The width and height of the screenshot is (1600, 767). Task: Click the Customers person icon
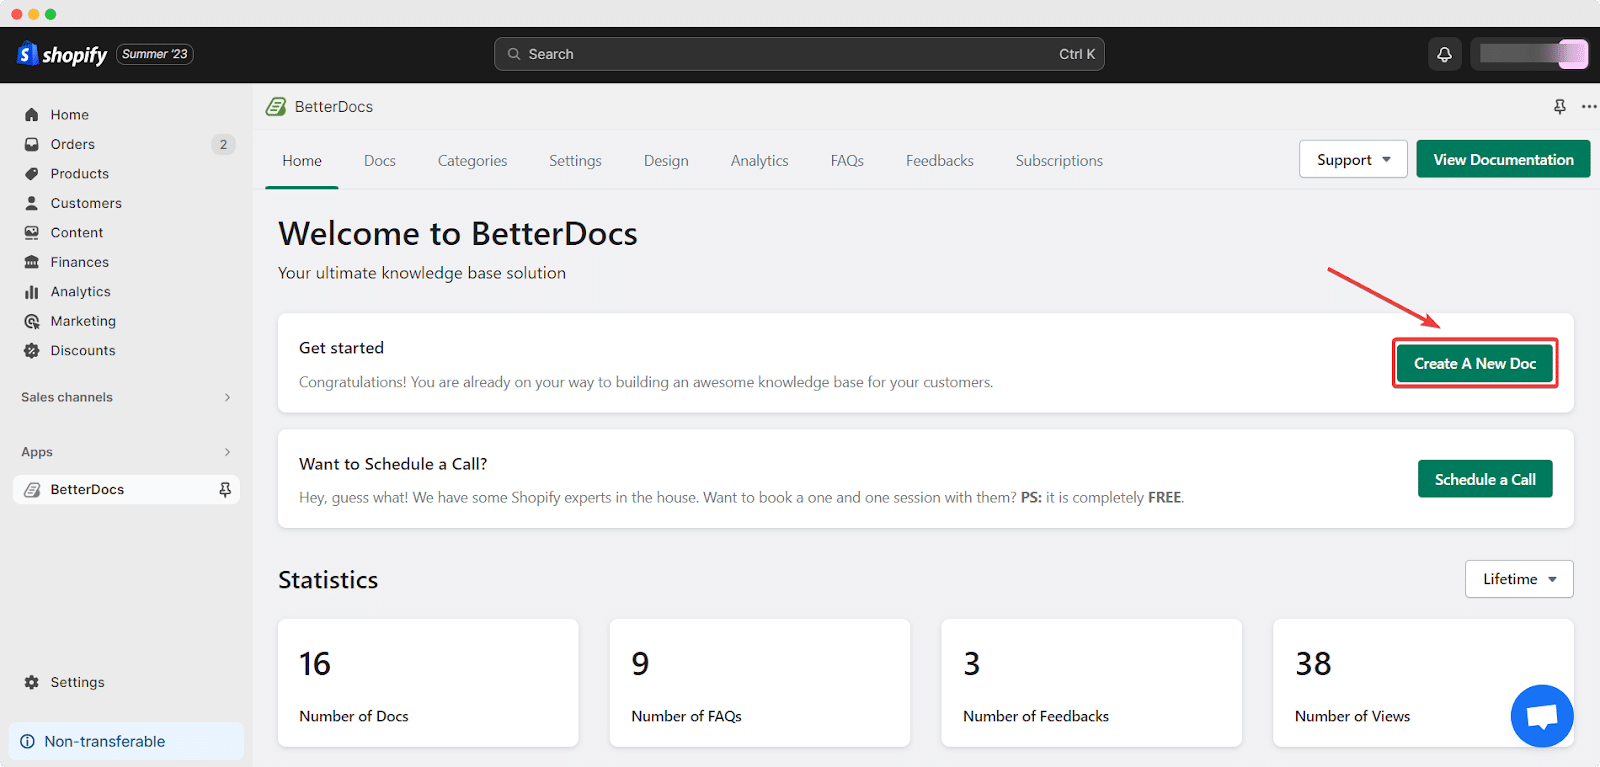coord(32,203)
